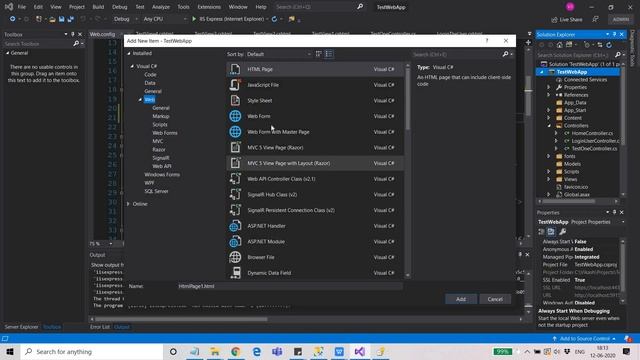Image resolution: width=640 pixels, height=360 pixels.
Task: Expand the Properties node in Solution Explorer
Action: [549, 87]
